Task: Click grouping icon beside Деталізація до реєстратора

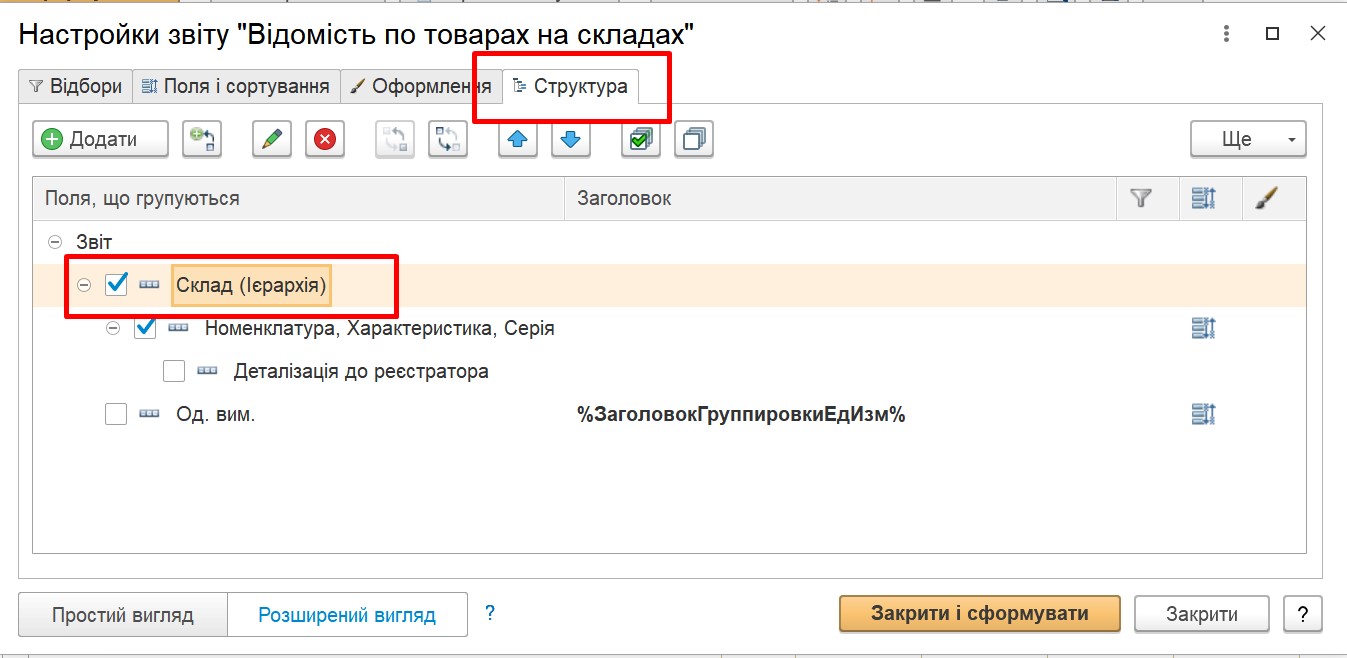Action: 207,371
